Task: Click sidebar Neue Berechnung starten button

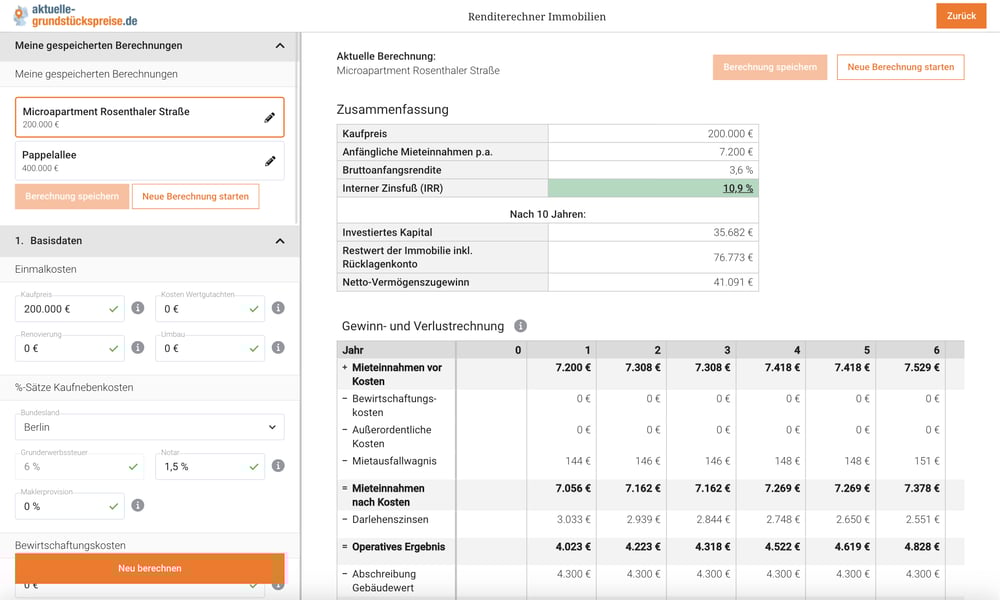Action: point(195,196)
